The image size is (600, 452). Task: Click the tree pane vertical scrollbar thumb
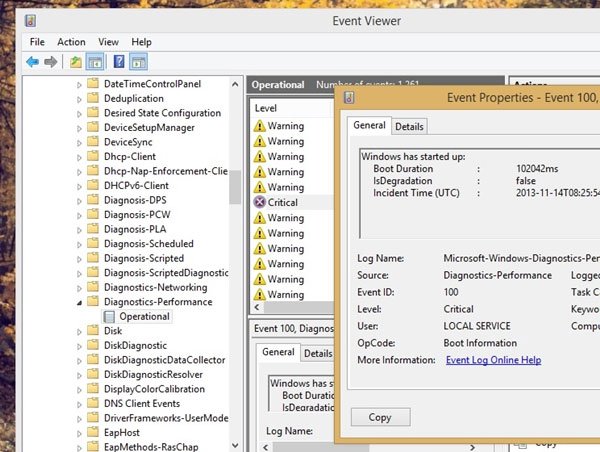coord(235,187)
